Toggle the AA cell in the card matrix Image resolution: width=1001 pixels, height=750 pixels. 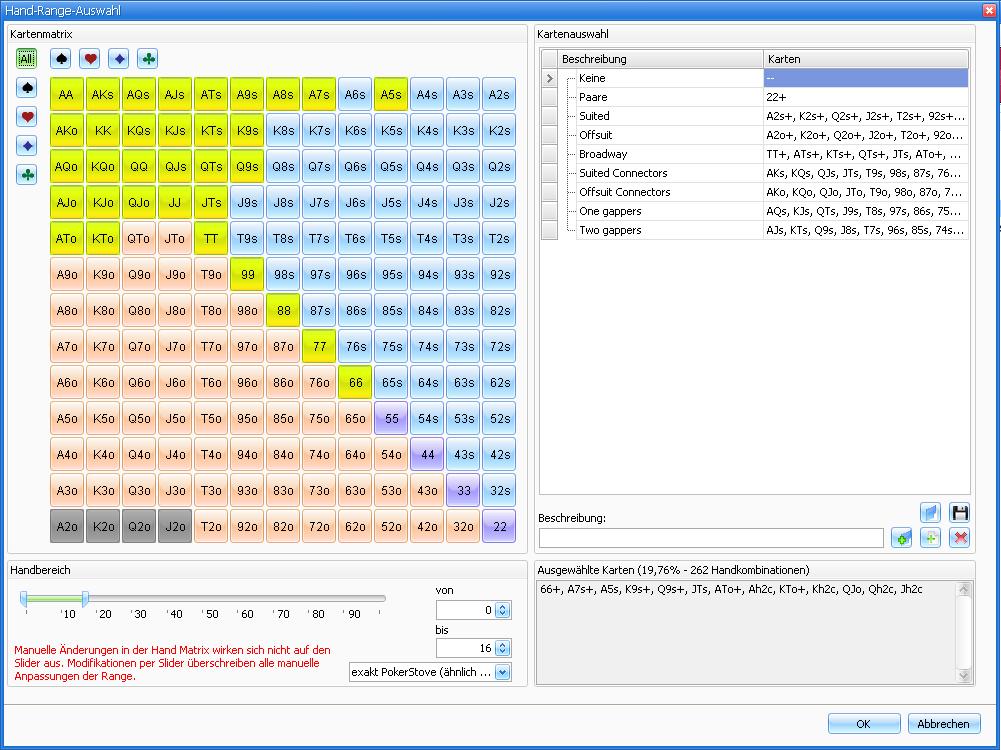pos(66,94)
